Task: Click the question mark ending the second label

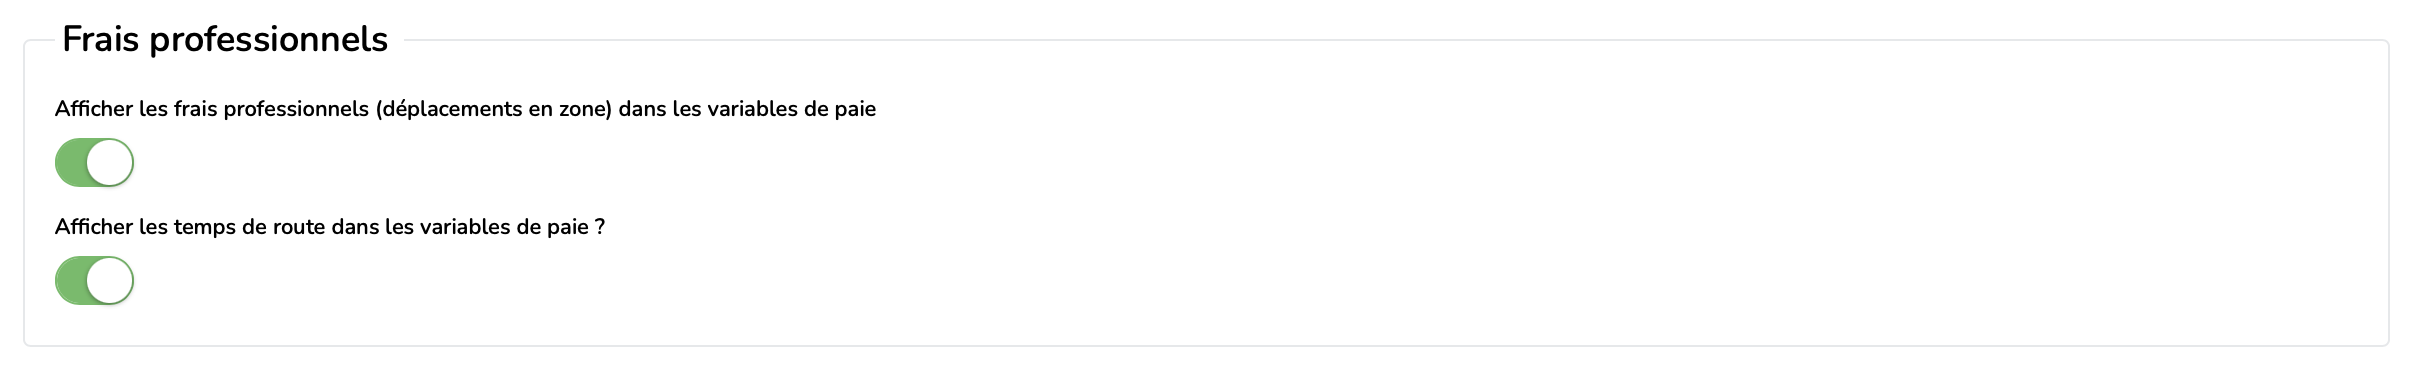Action: coord(600,227)
